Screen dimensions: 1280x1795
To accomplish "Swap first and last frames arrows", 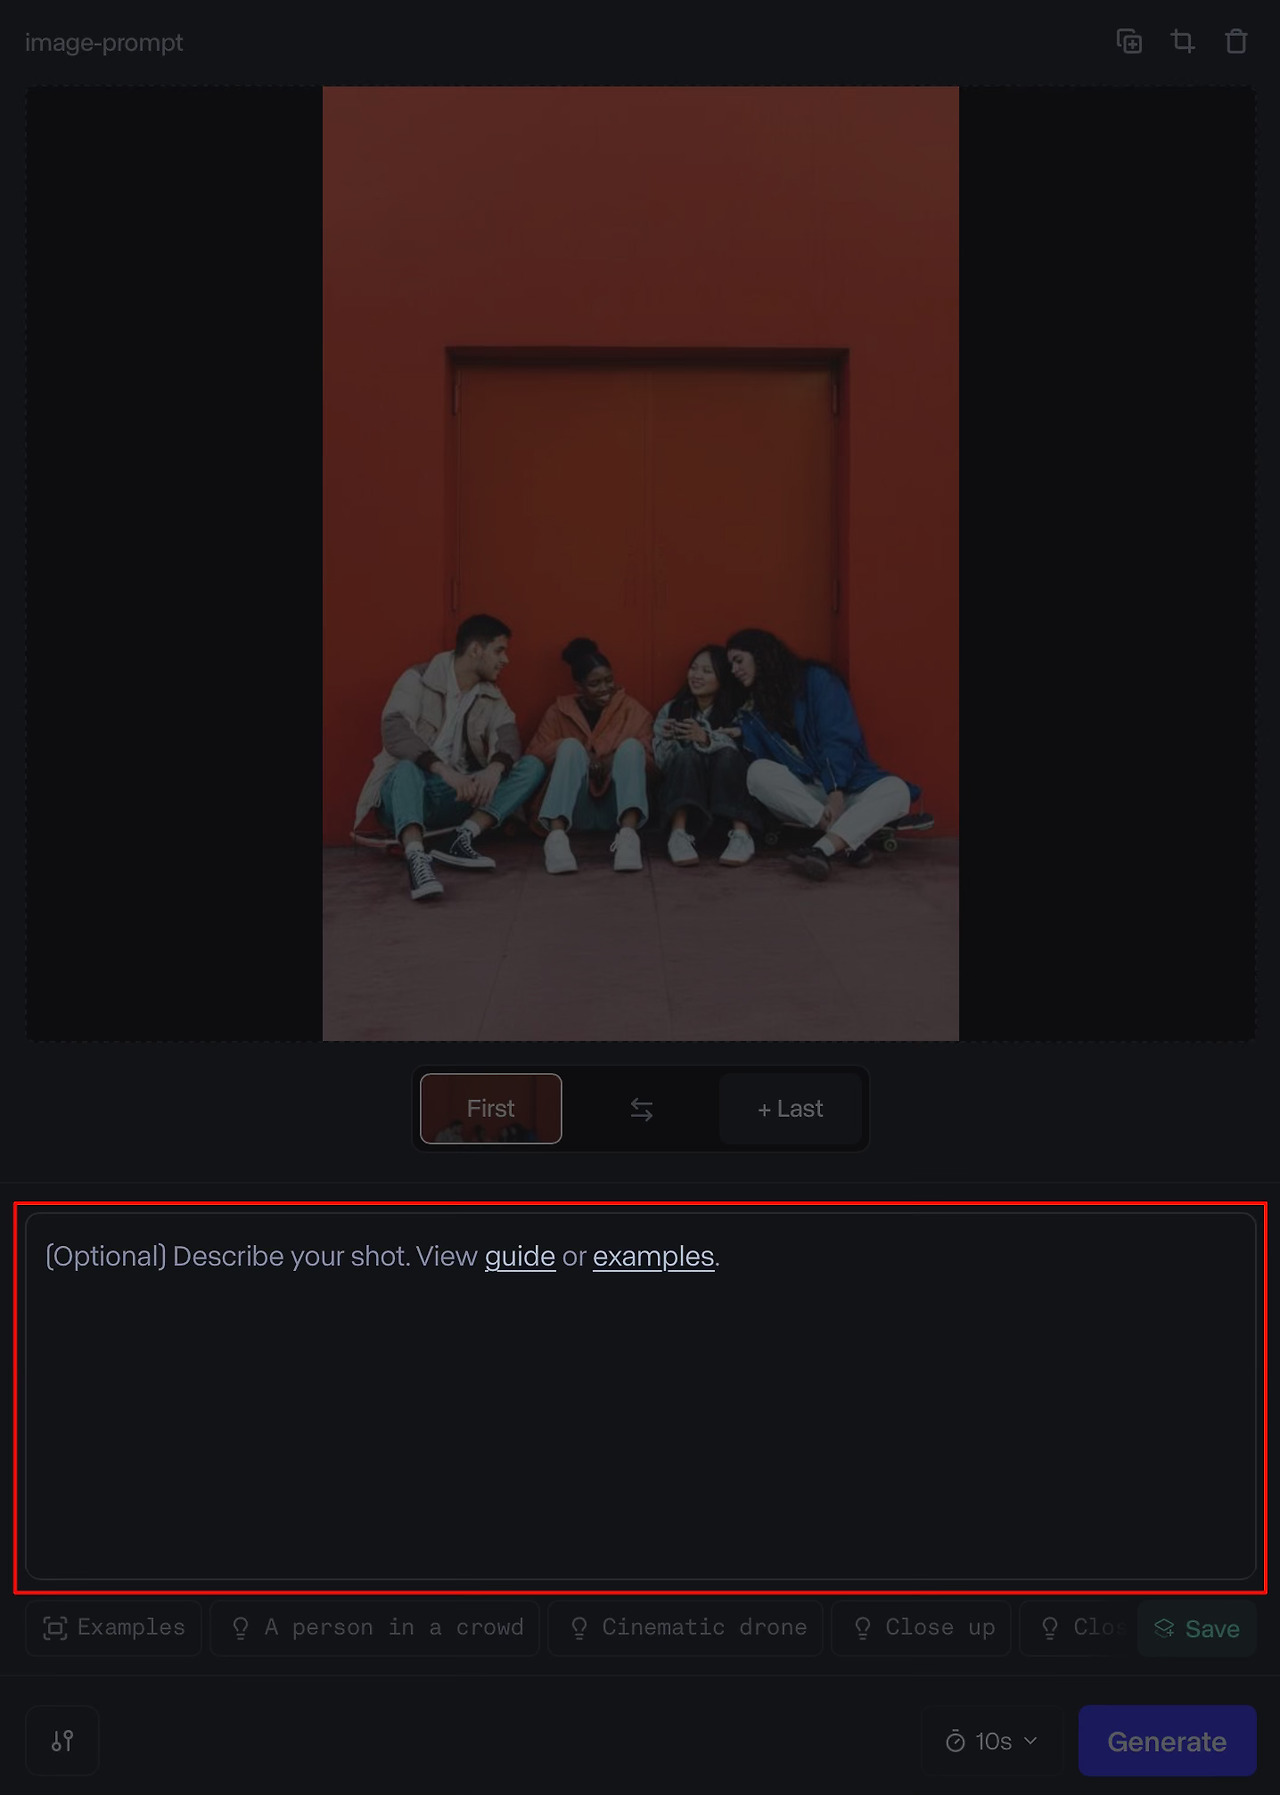I will point(641,1109).
